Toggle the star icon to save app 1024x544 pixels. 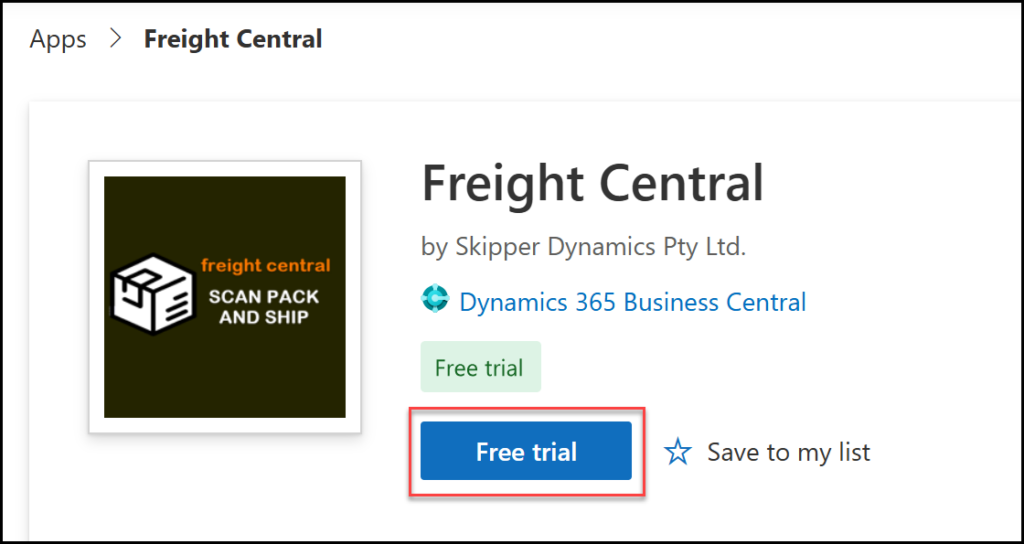[678, 452]
